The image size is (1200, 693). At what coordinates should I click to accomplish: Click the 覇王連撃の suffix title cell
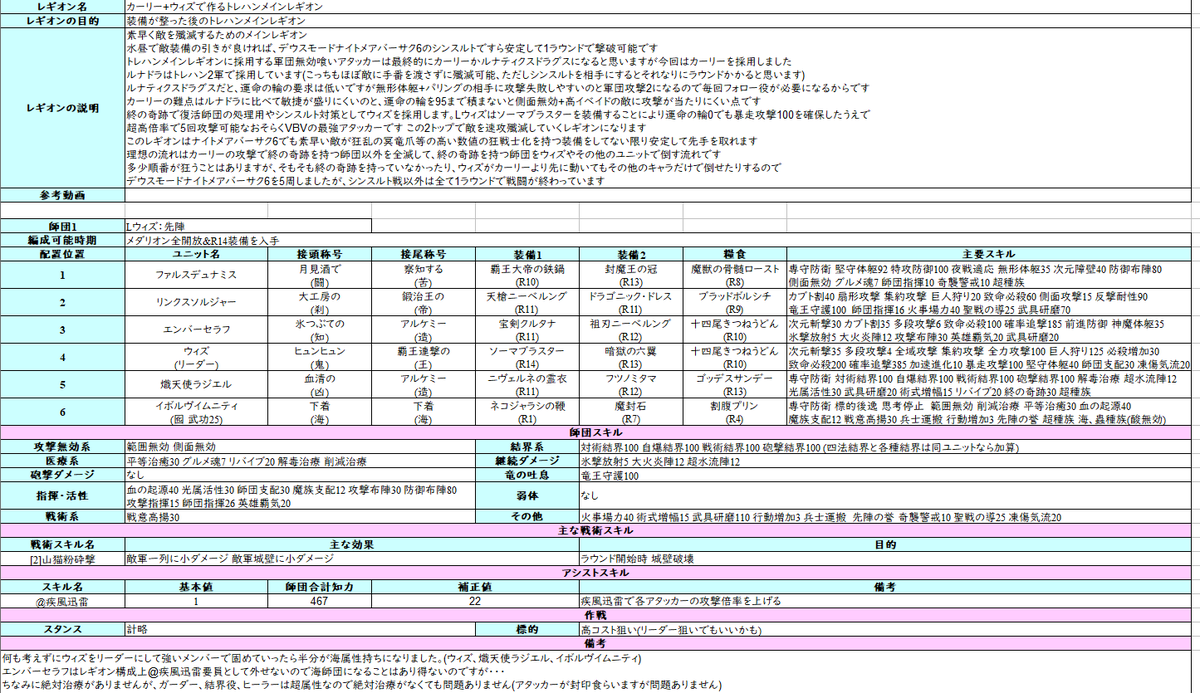point(422,358)
